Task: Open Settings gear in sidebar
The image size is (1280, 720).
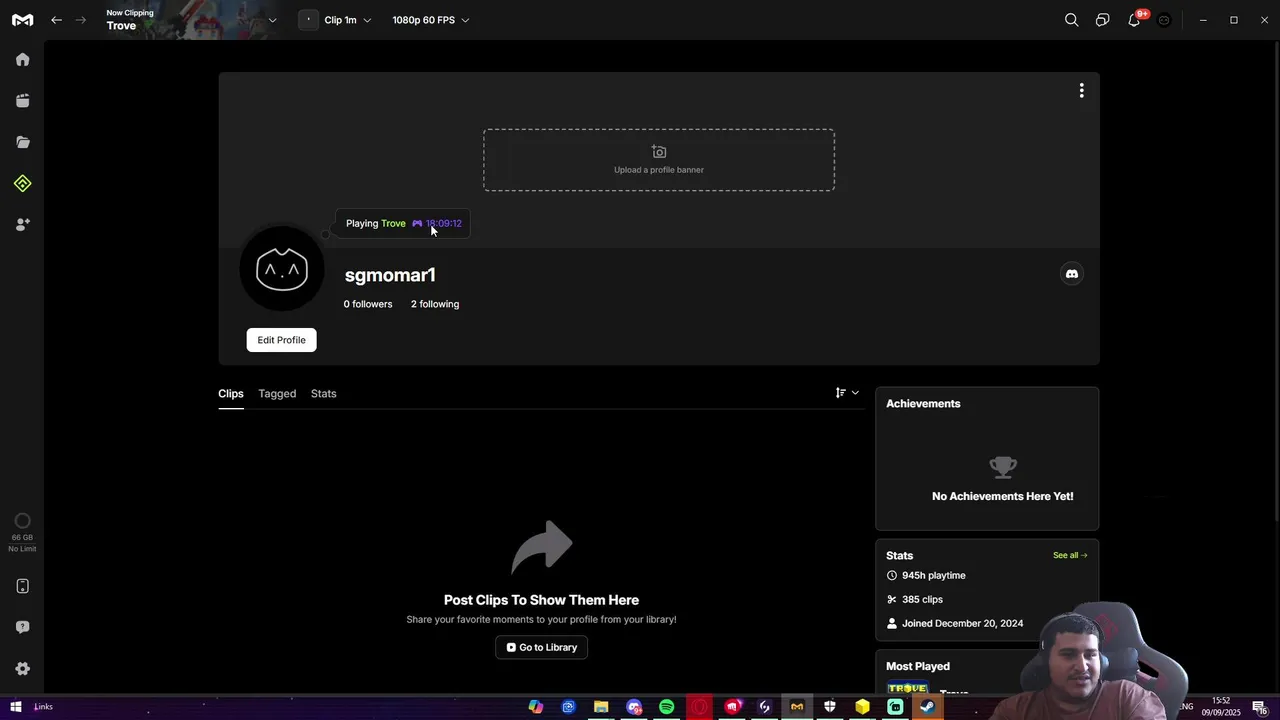Action: [x=22, y=669]
